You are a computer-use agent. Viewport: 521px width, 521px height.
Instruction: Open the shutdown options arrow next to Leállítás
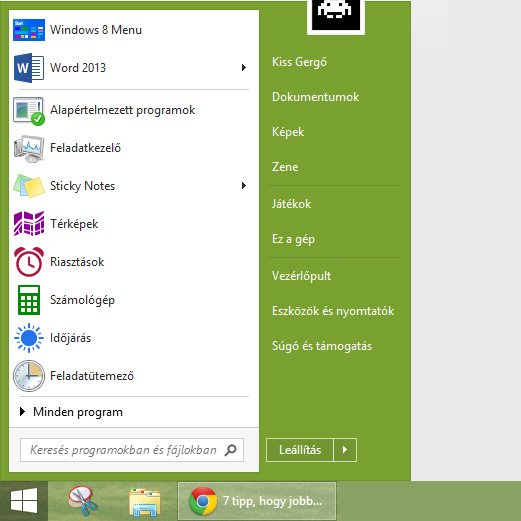click(x=345, y=450)
